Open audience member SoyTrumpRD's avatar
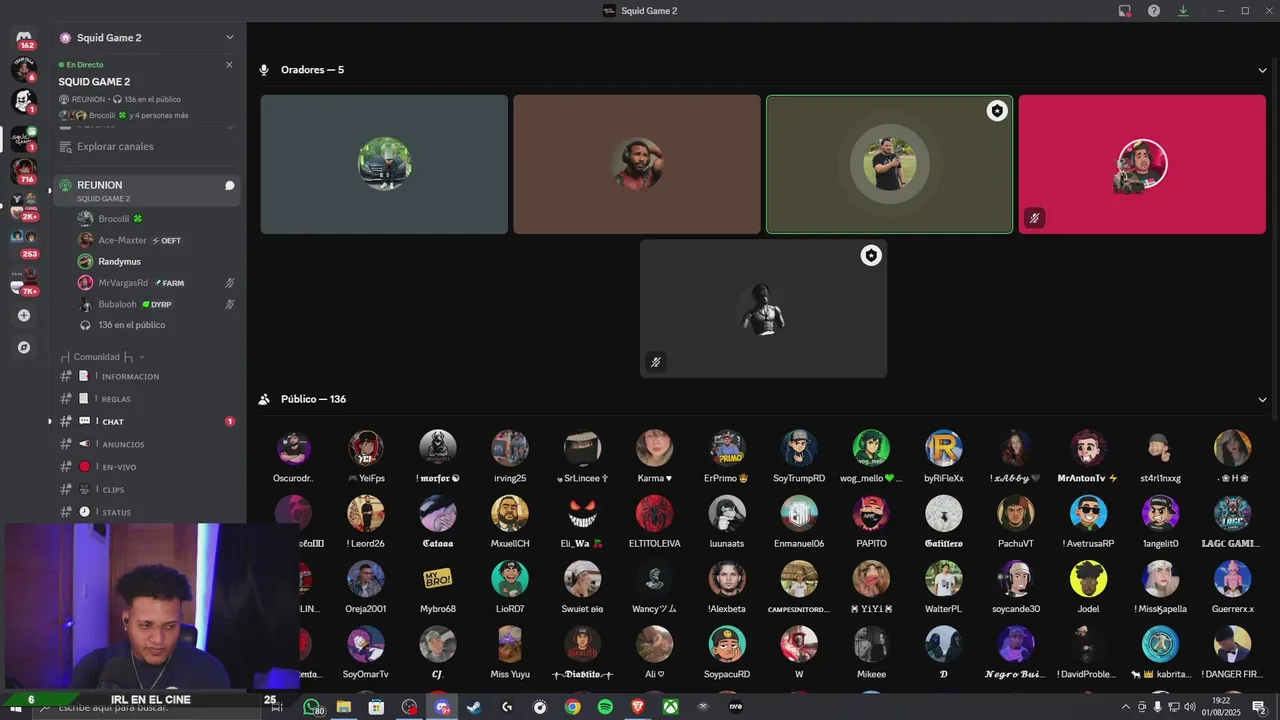Screen dimensions: 1280x720 click(x=799, y=448)
